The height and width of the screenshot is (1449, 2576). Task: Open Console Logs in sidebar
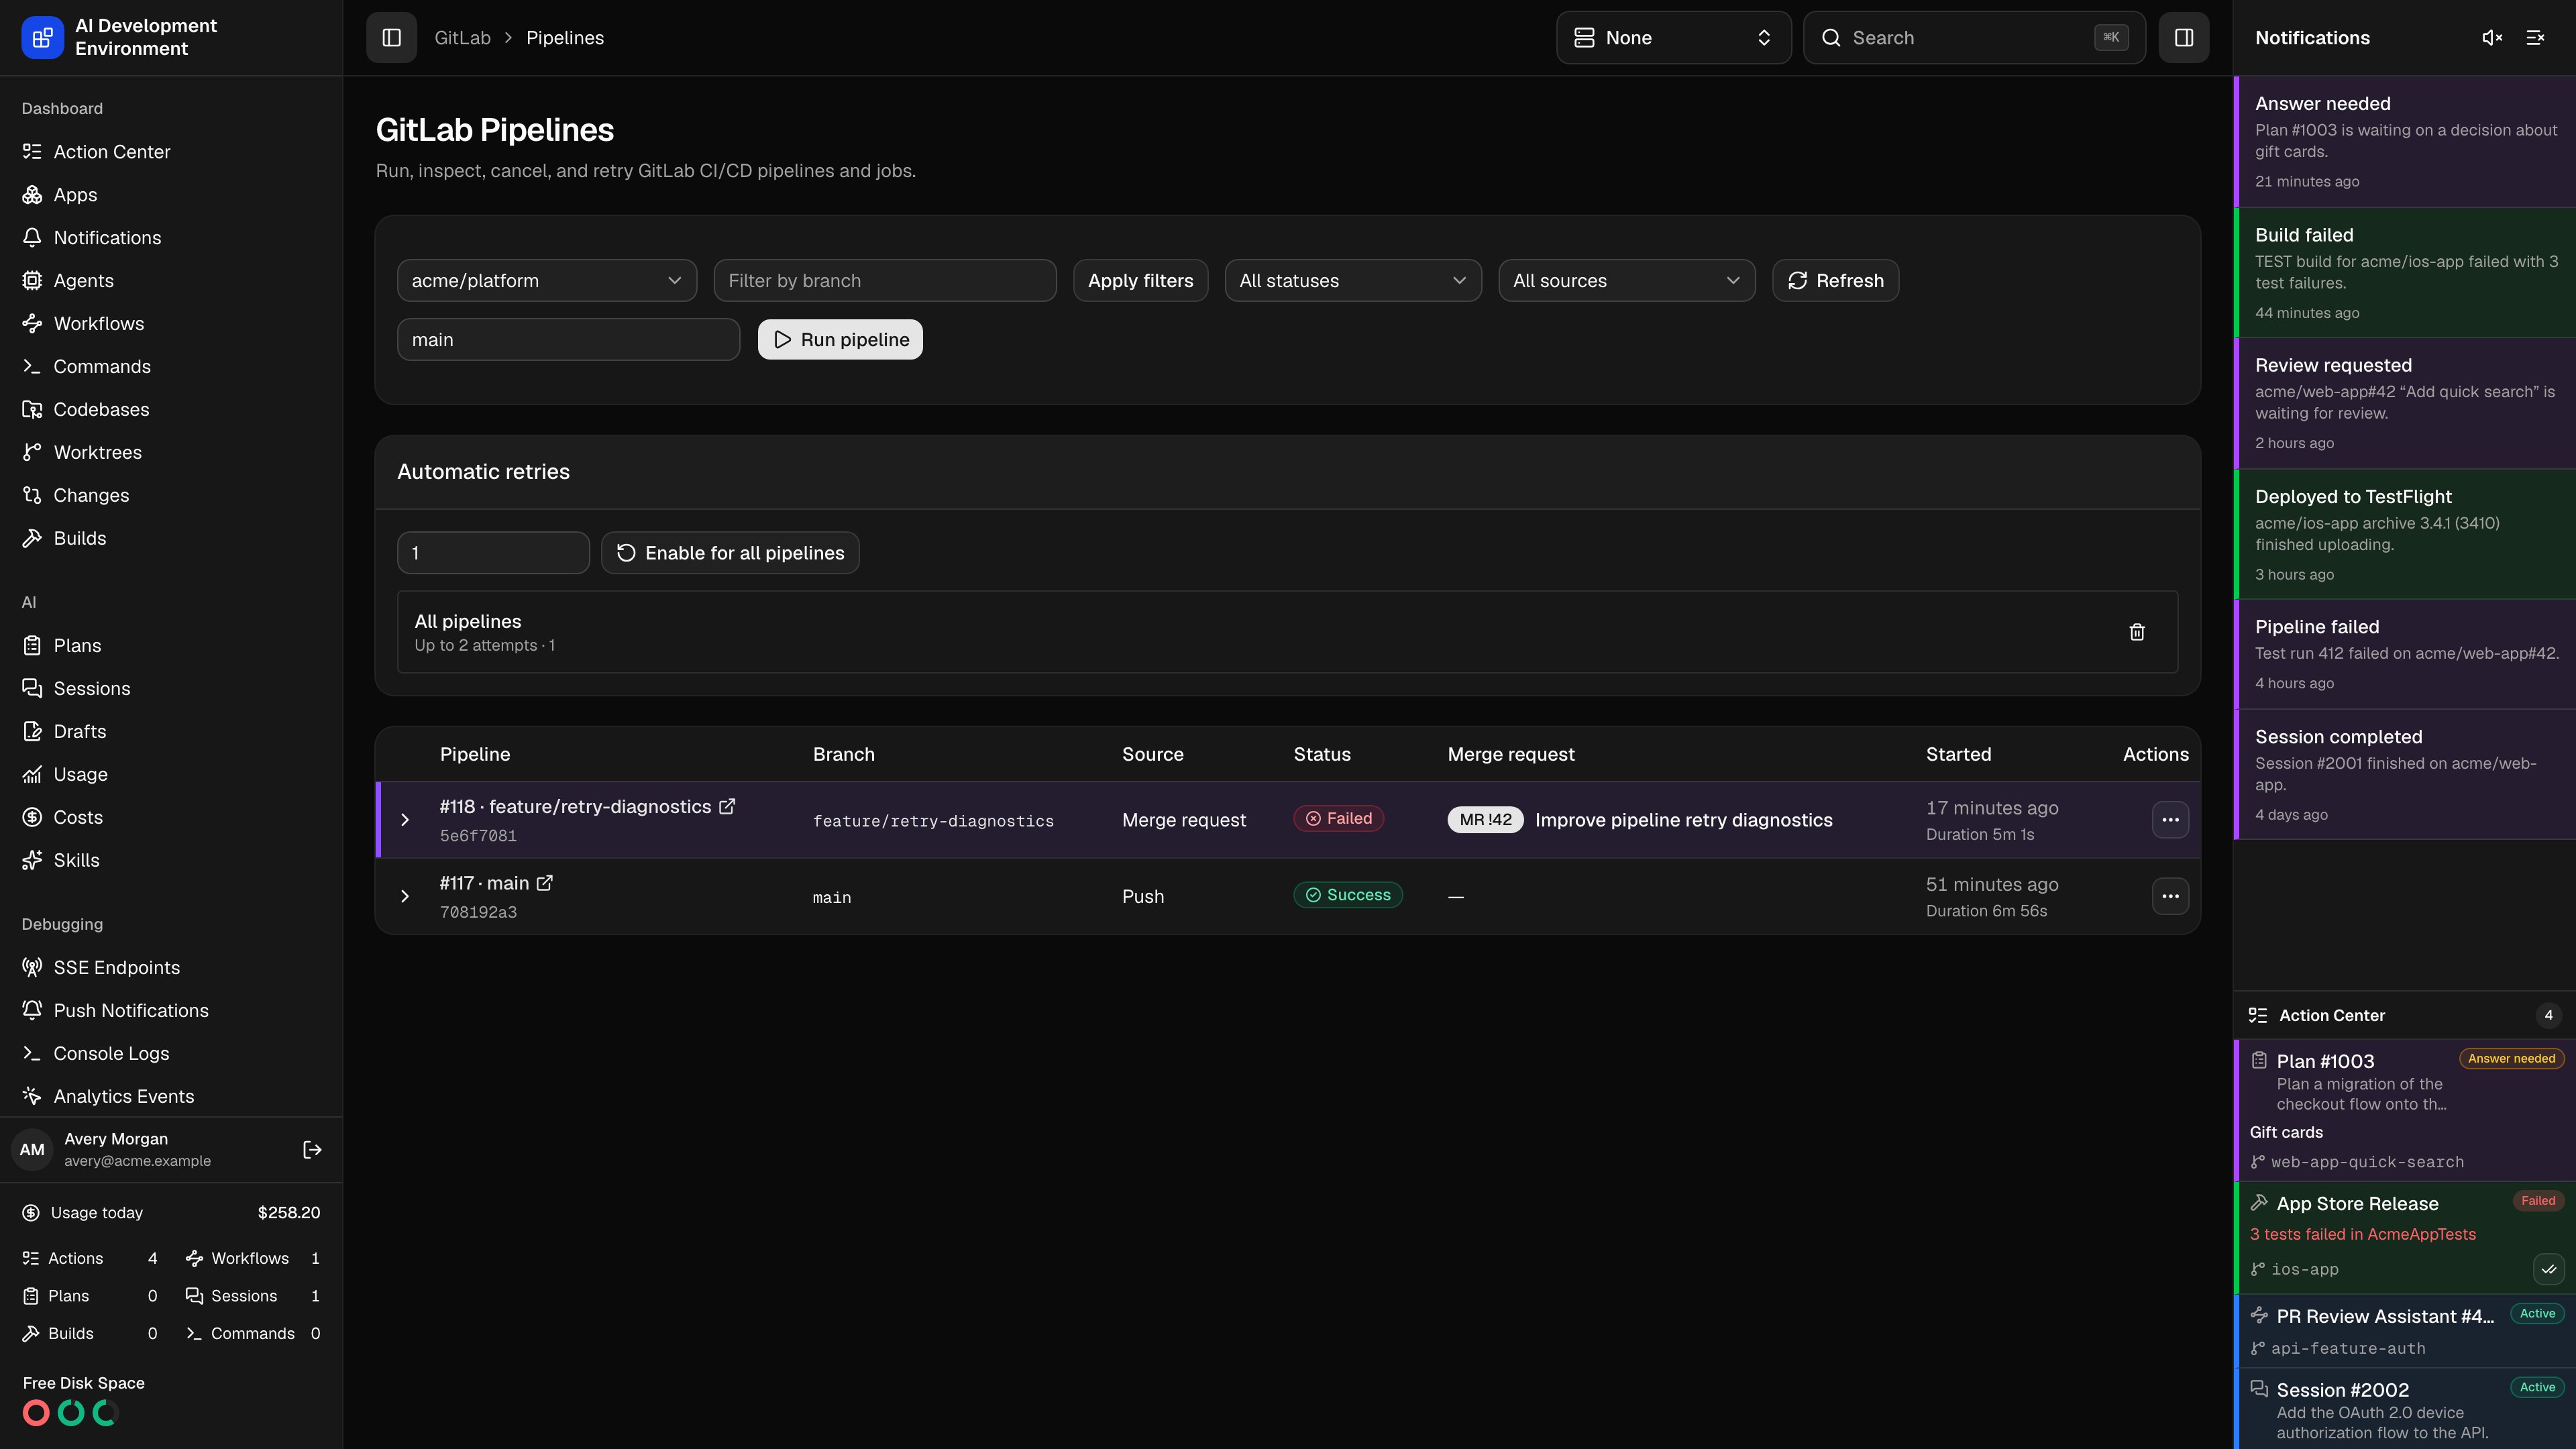(171, 1053)
